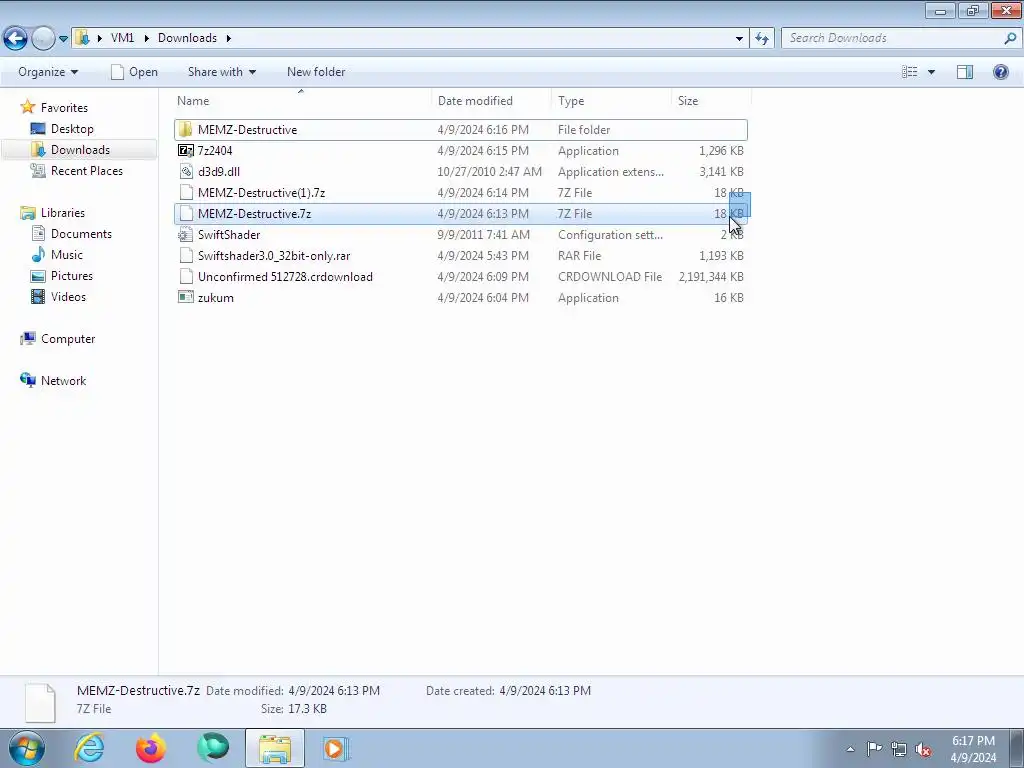This screenshot has height=768, width=1024.
Task: Open the Organize menu
Action: tap(48, 72)
